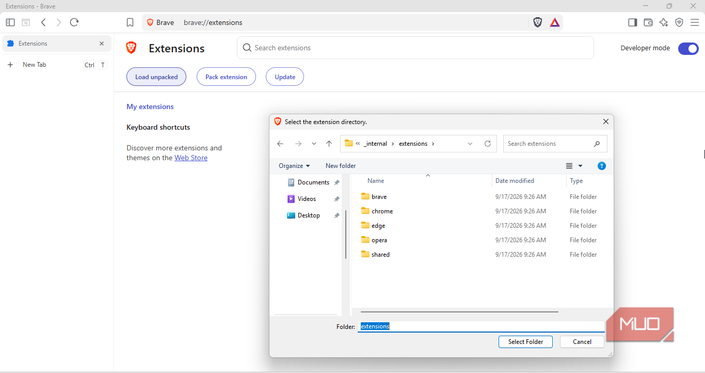Follow the Web Store link
The image size is (705, 373).
tap(191, 158)
